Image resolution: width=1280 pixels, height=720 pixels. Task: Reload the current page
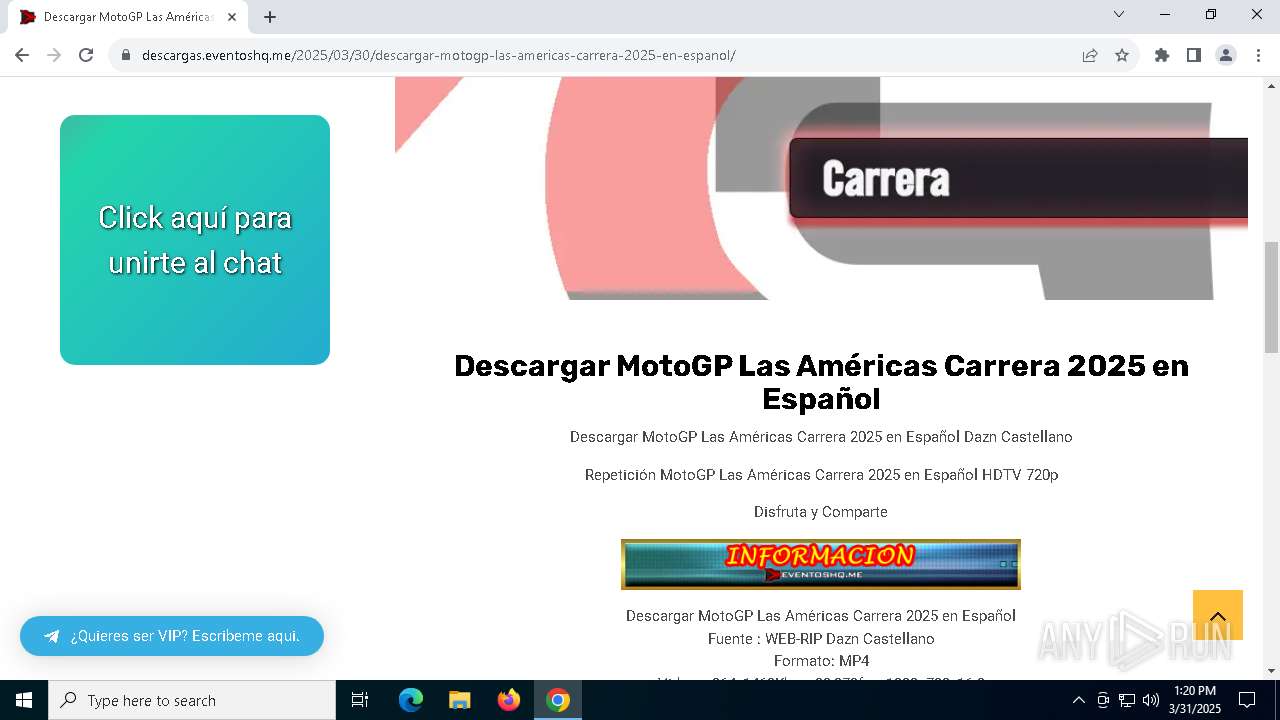(86, 55)
